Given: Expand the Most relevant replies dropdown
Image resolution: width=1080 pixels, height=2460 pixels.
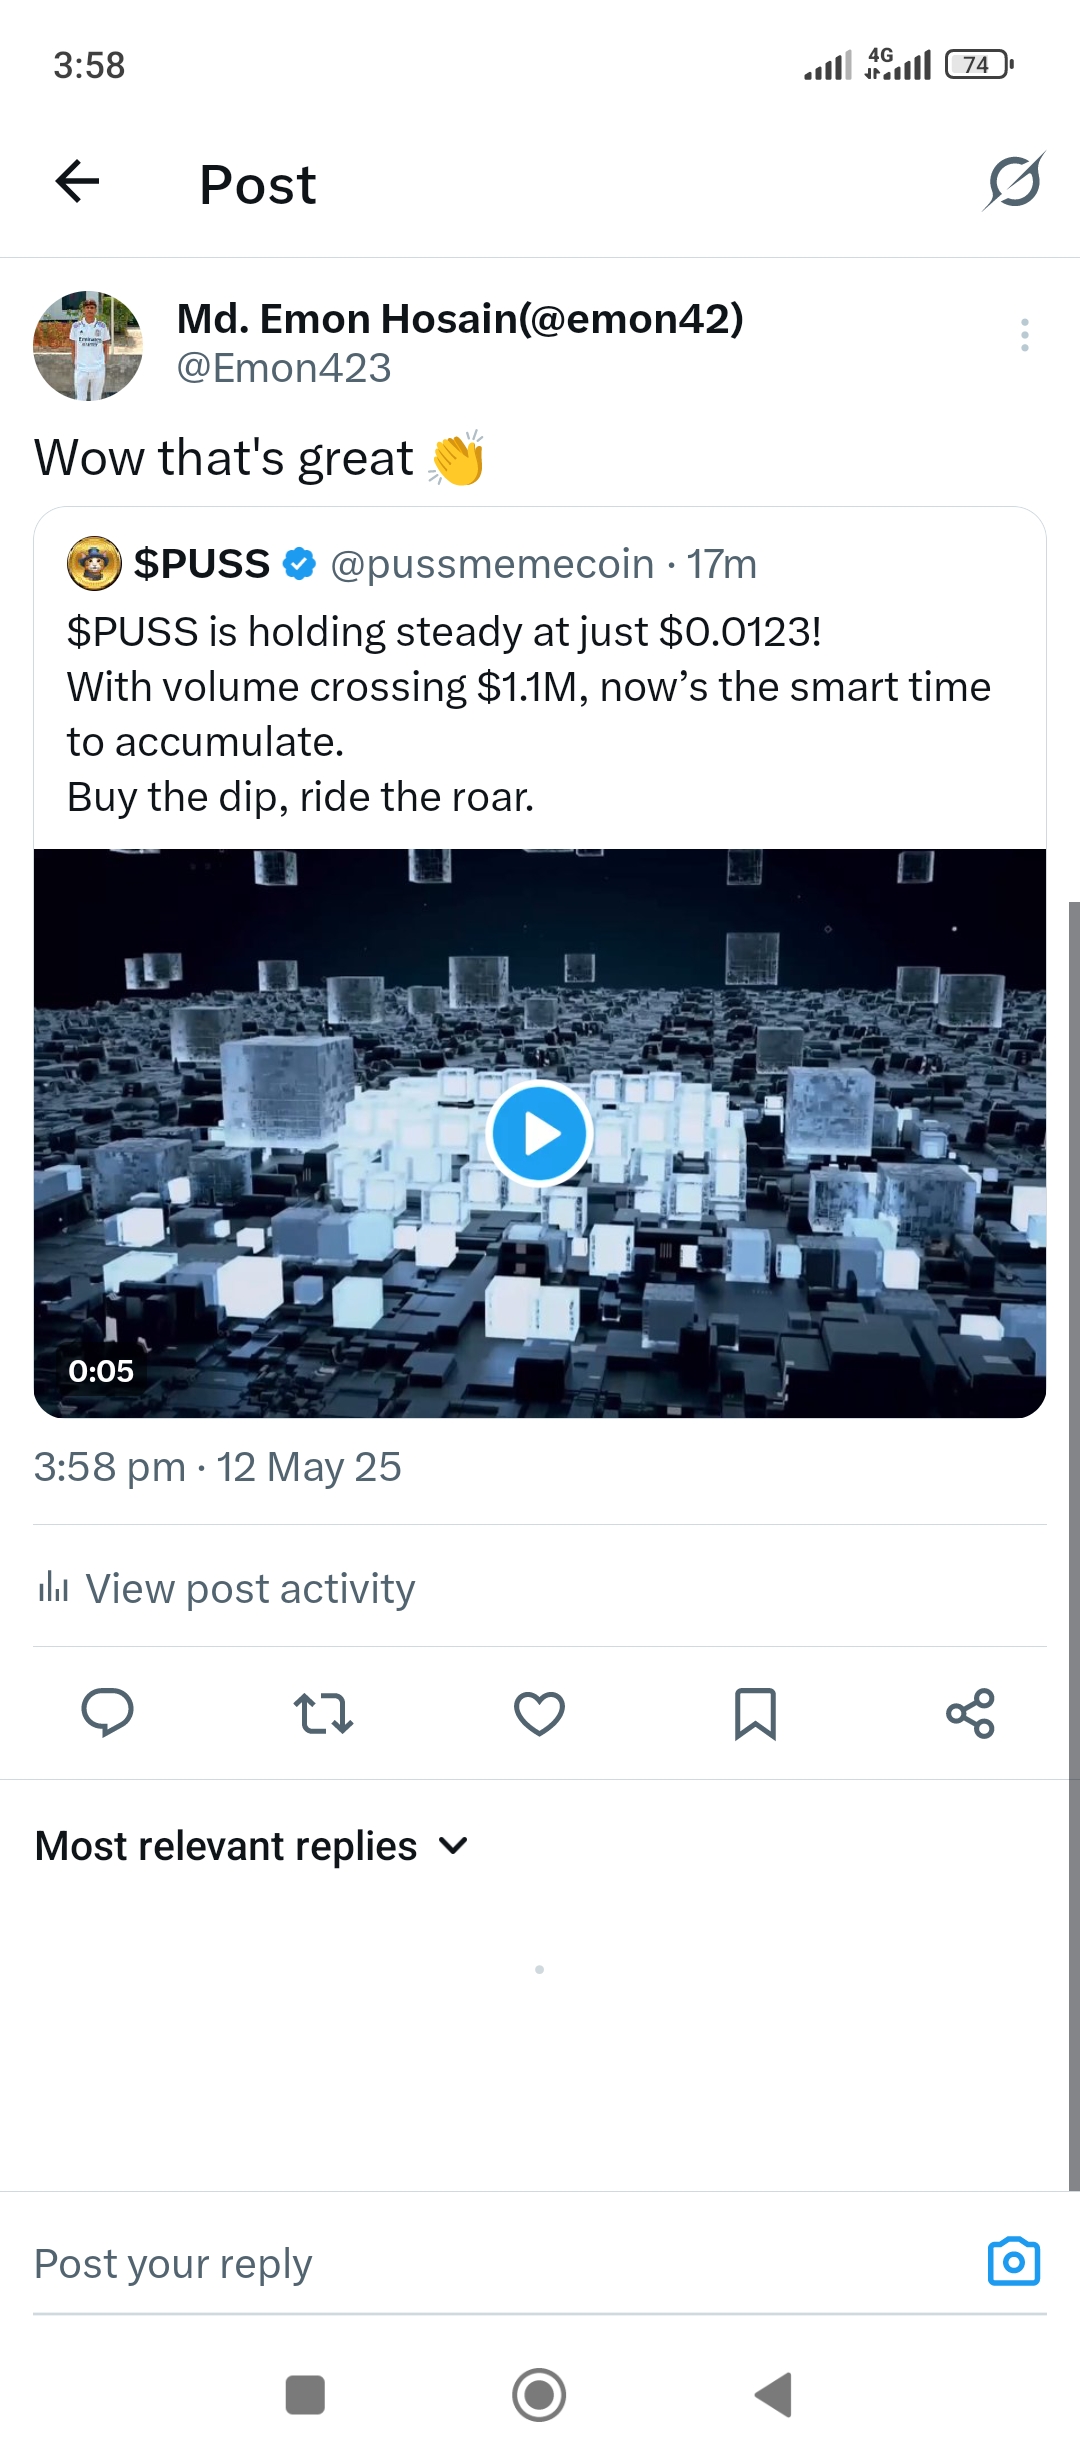Looking at the screenshot, I should tap(252, 1846).
